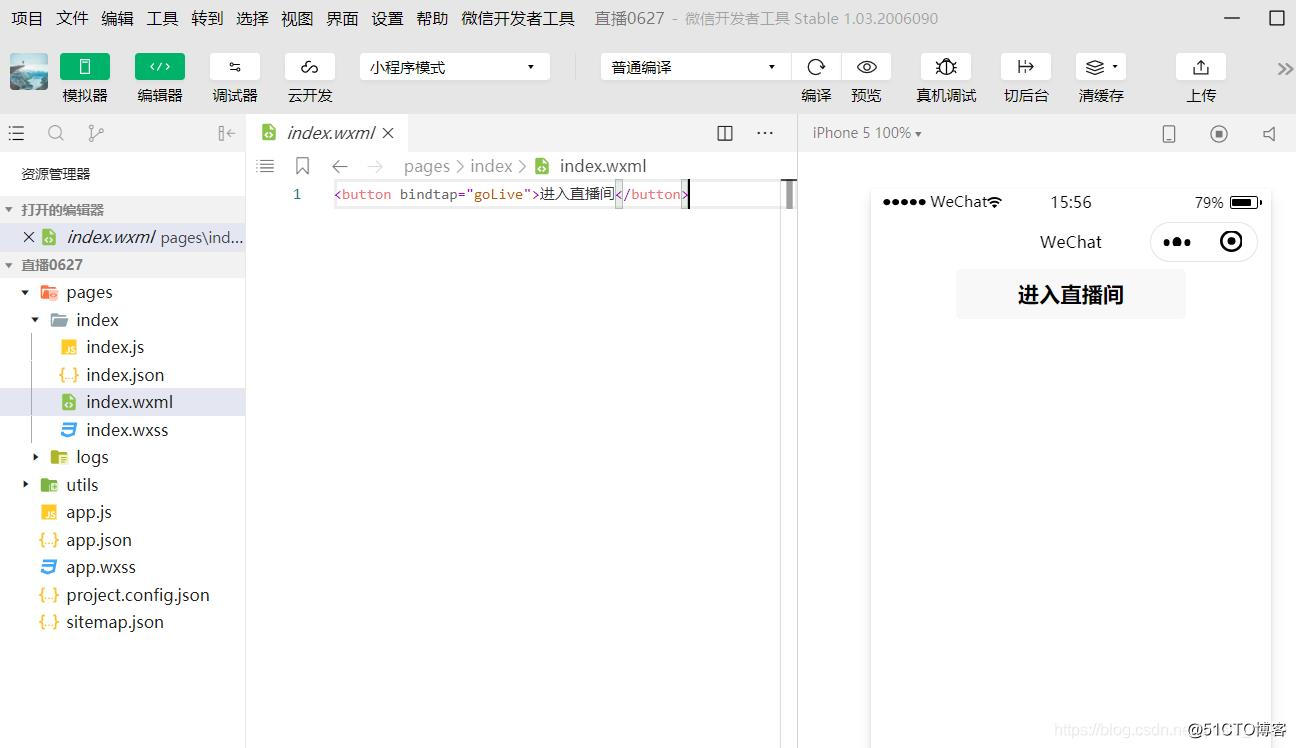Open index.js in file tree
Screen dimensions: 1296x748
tap(115, 347)
